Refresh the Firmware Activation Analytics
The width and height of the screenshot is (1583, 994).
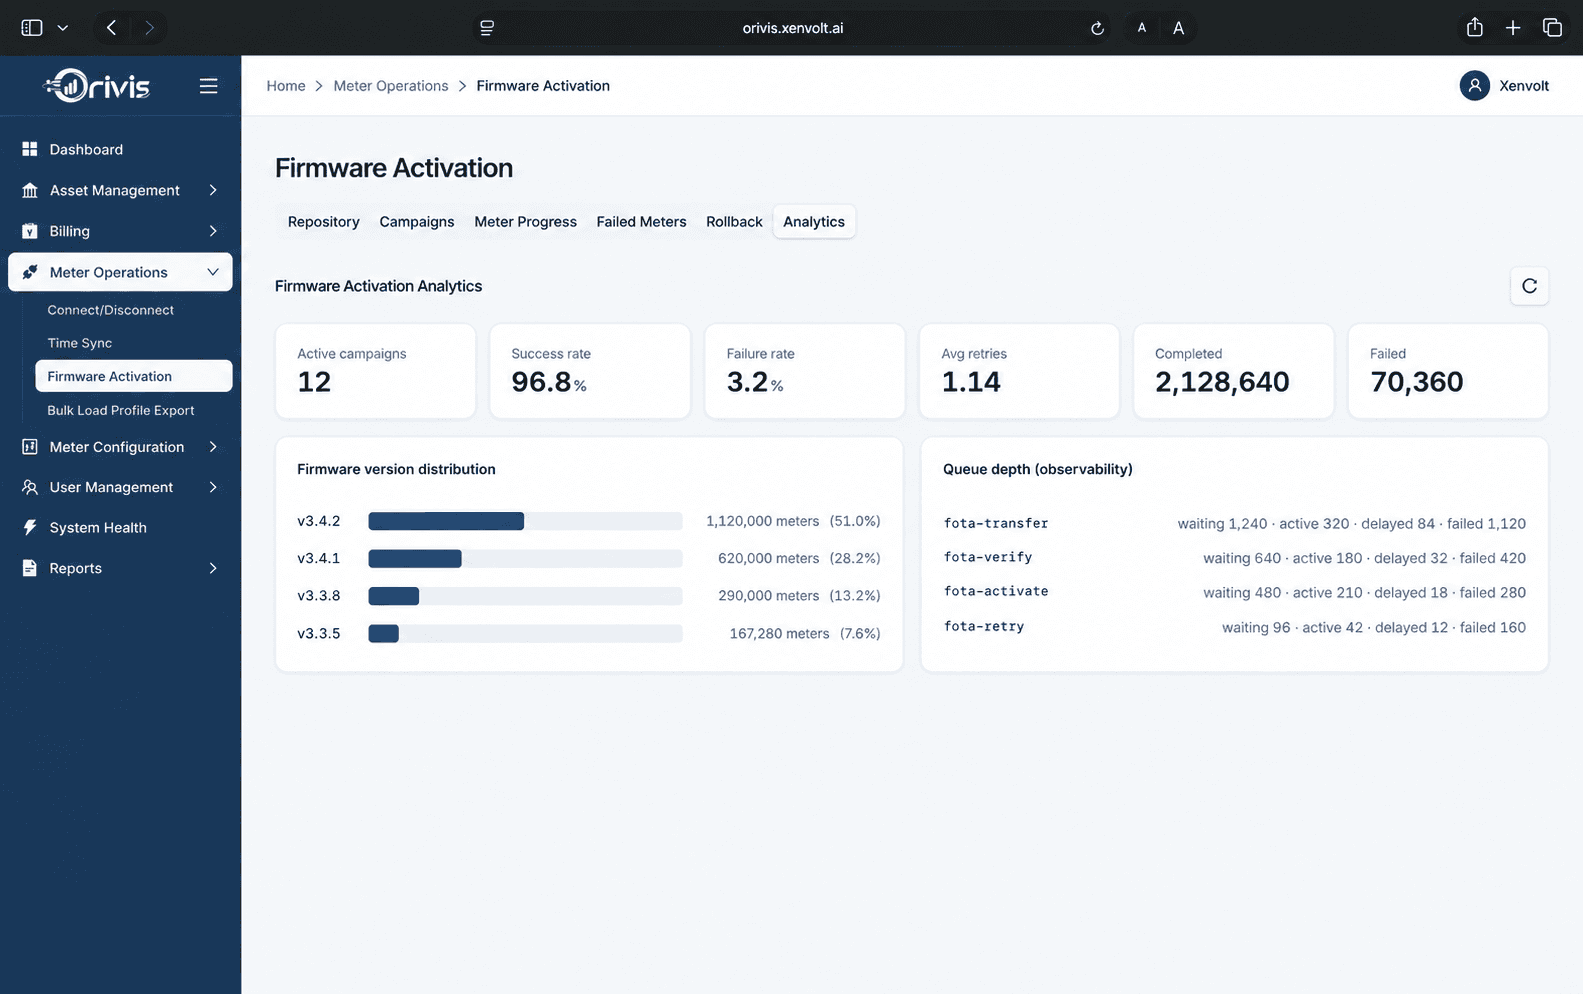pos(1529,286)
